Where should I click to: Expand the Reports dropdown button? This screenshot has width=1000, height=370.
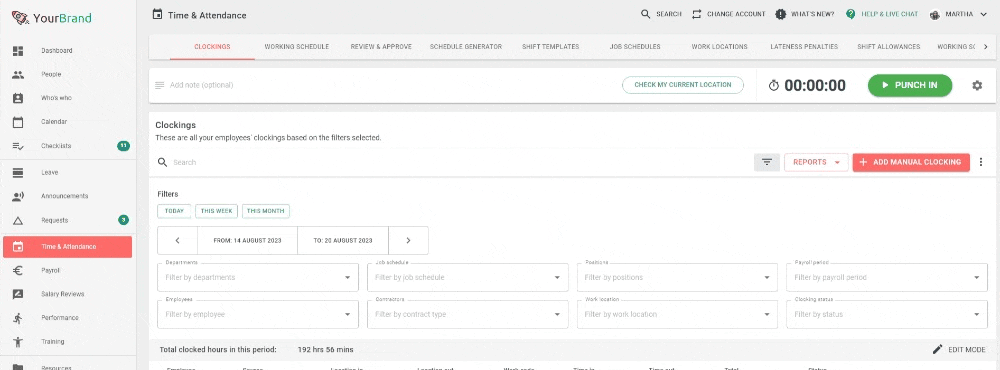pos(816,162)
